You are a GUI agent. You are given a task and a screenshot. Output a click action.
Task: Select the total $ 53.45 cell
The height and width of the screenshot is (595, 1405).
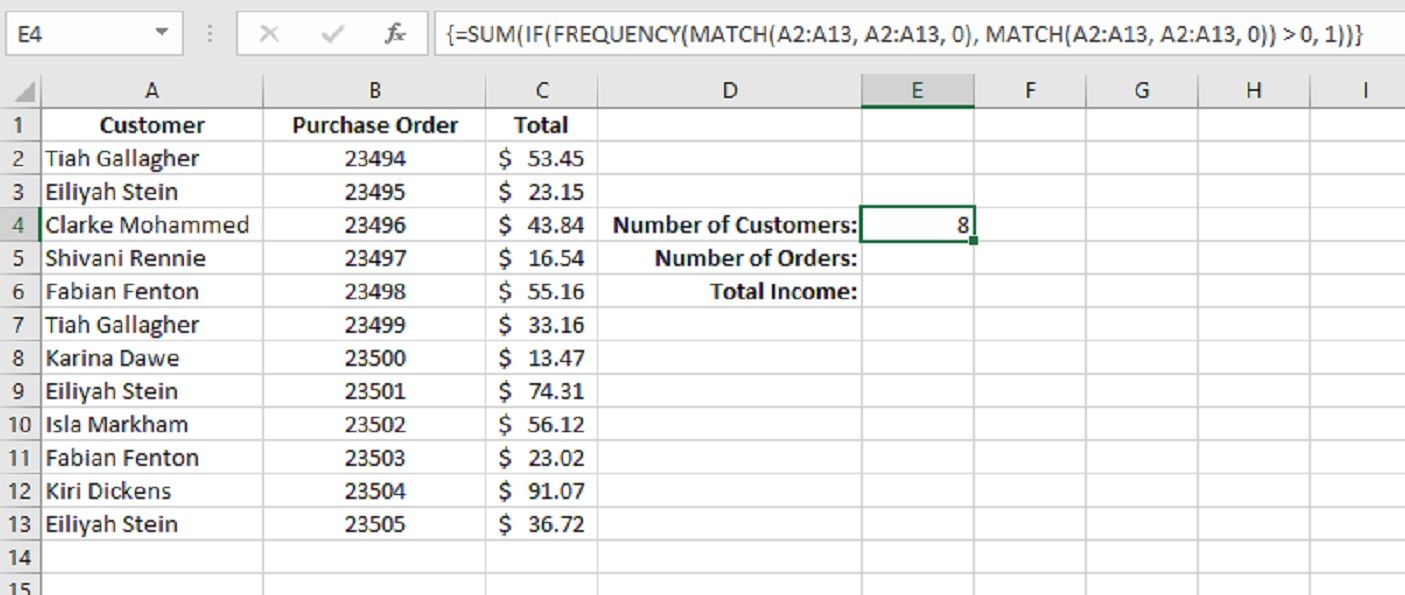[541, 158]
